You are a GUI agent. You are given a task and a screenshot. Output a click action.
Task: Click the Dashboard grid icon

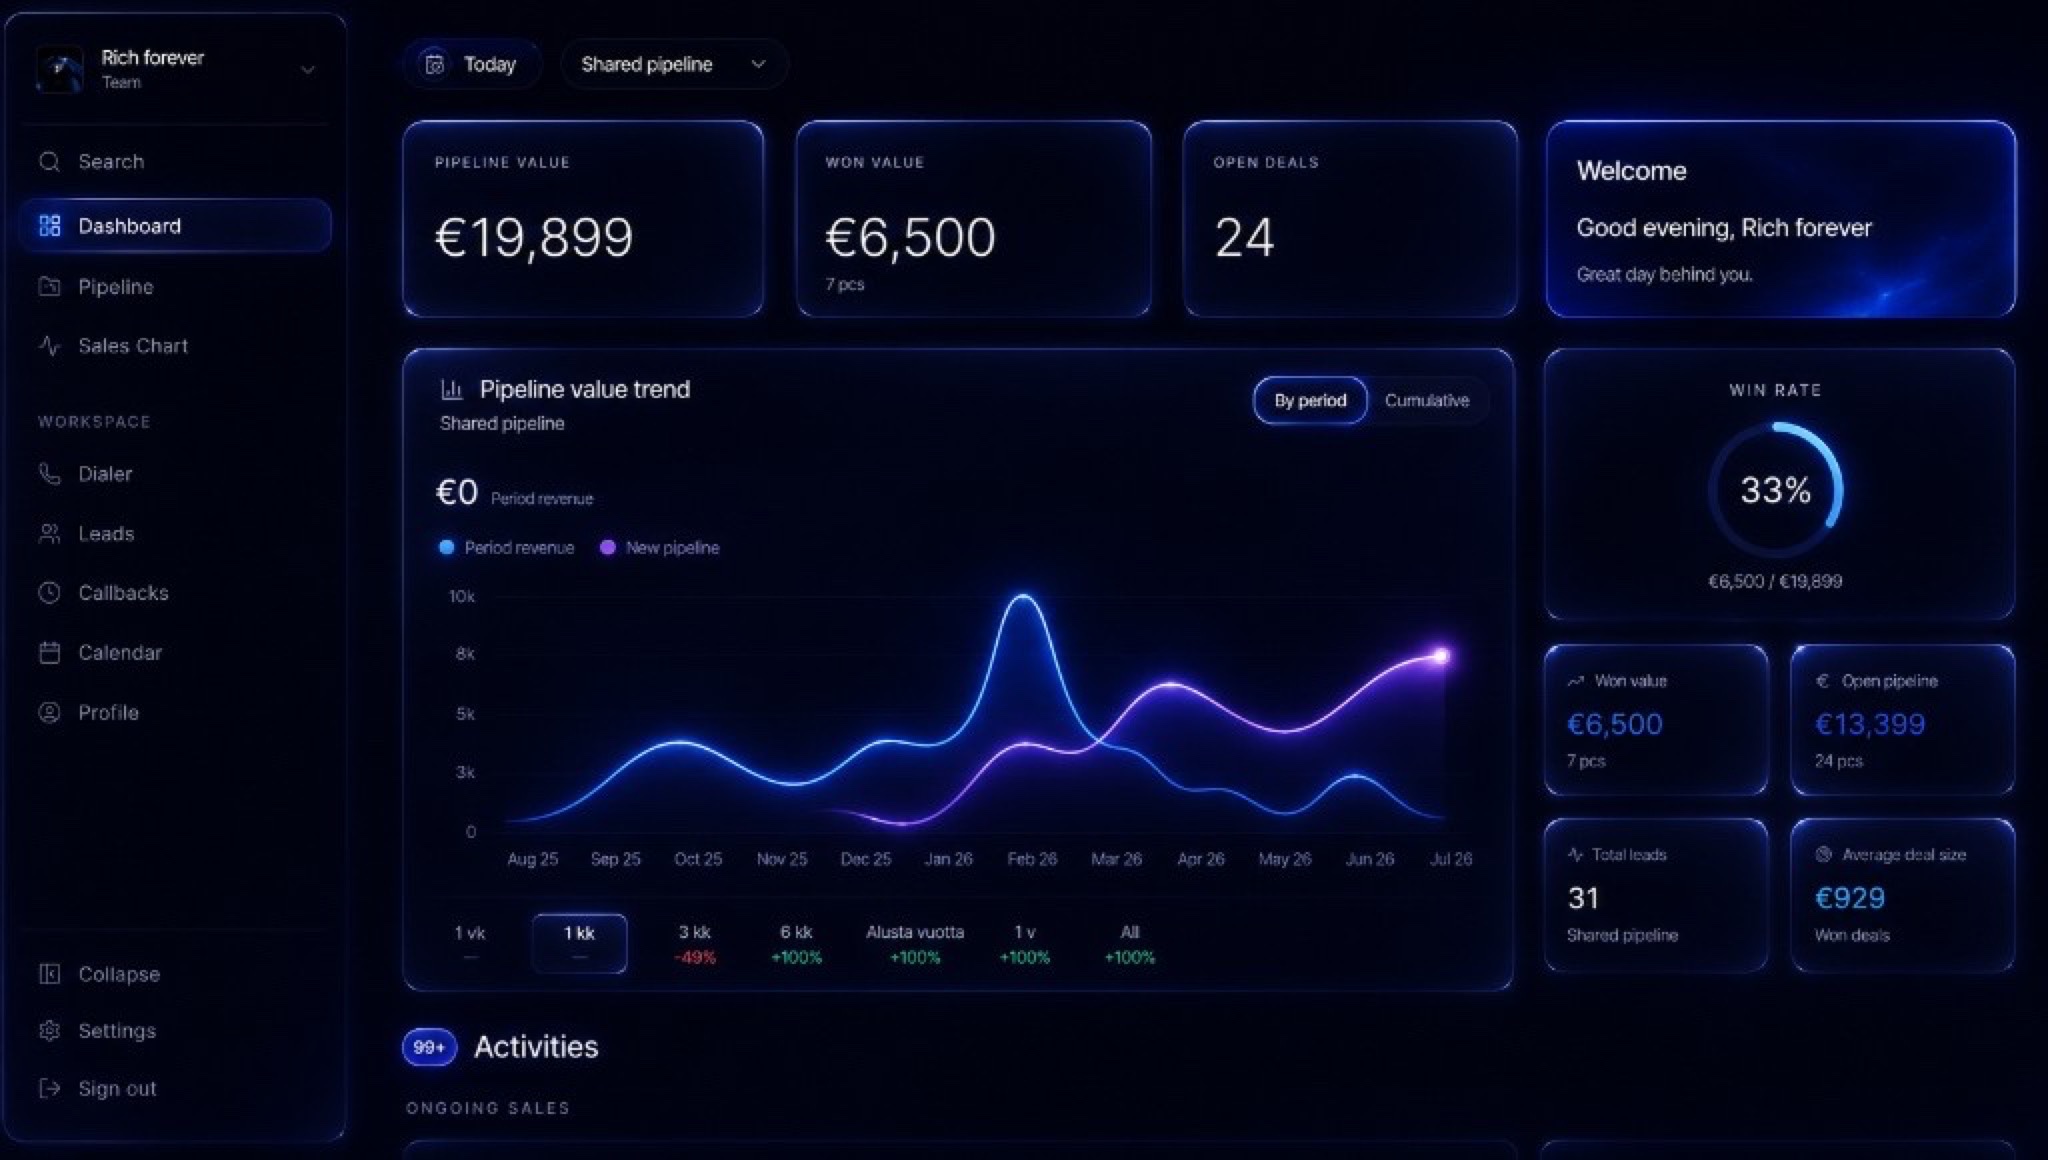[x=49, y=225]
